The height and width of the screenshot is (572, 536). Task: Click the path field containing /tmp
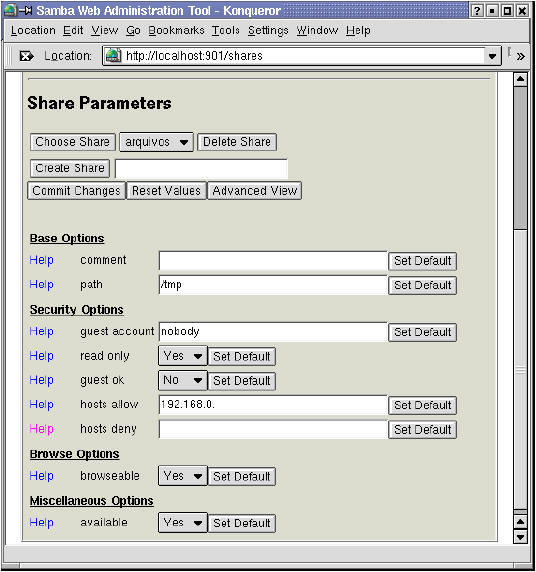coord(273,285)
